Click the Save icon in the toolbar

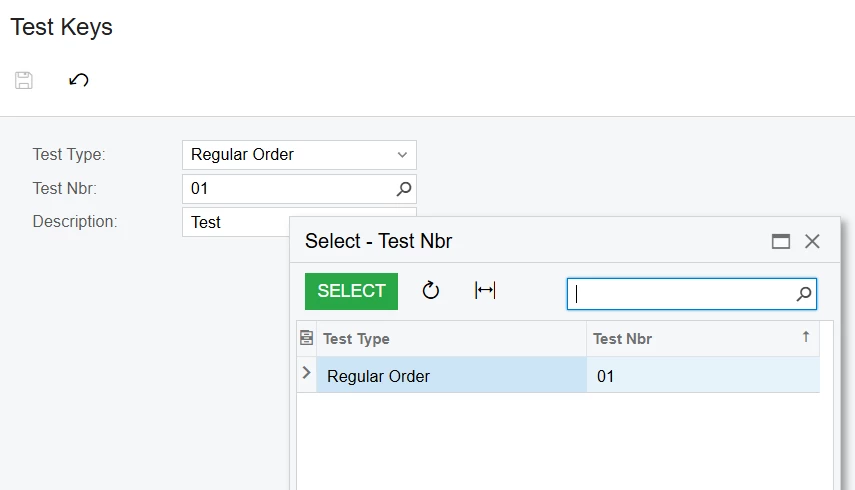pyautogui.click(x=24, y=80)
